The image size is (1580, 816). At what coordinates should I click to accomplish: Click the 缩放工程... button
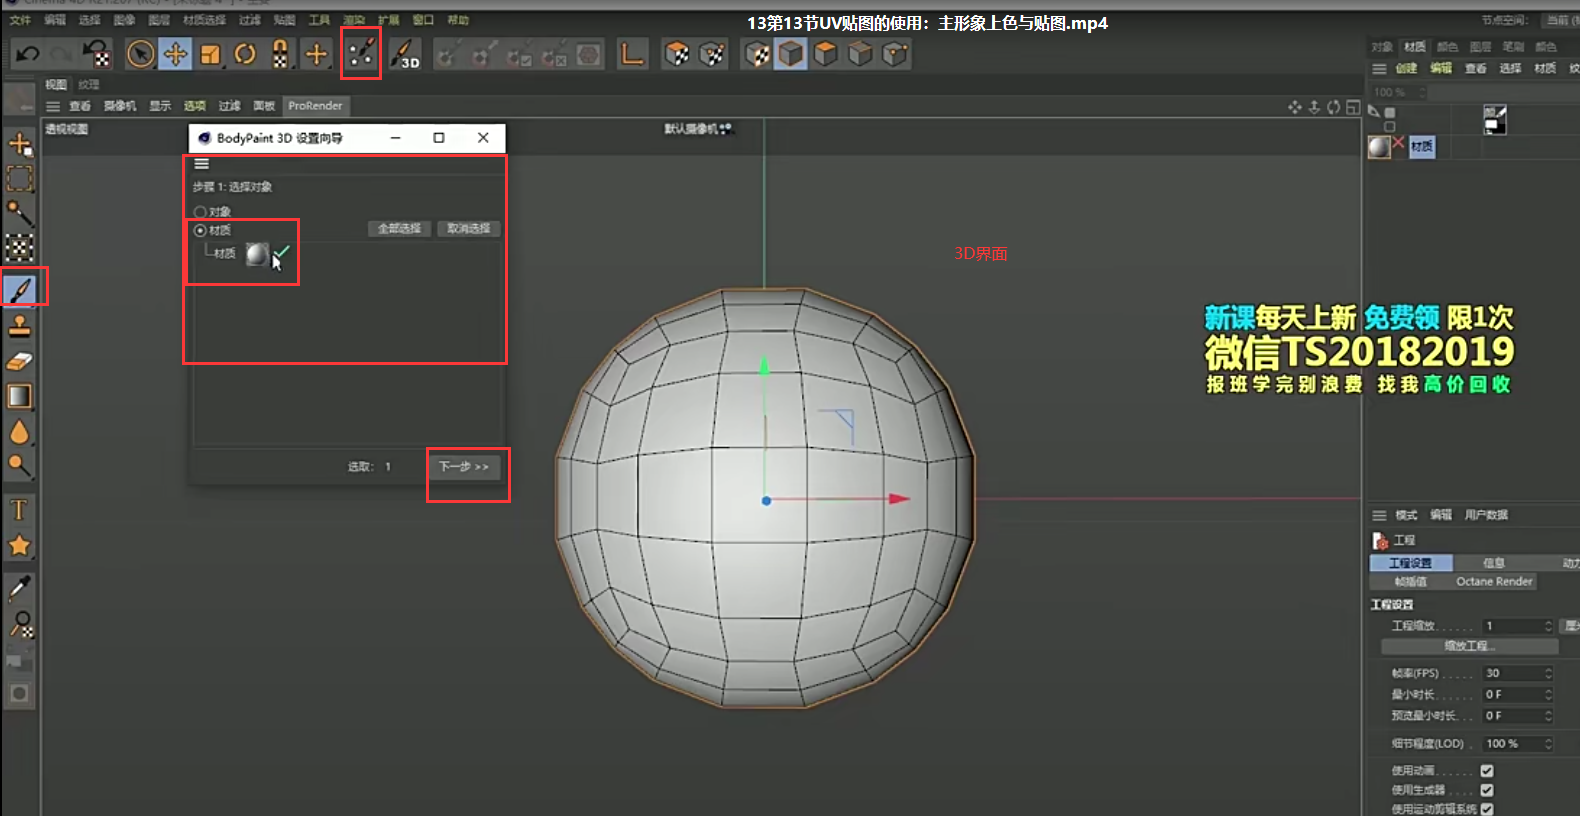(x=1469, y=646)
